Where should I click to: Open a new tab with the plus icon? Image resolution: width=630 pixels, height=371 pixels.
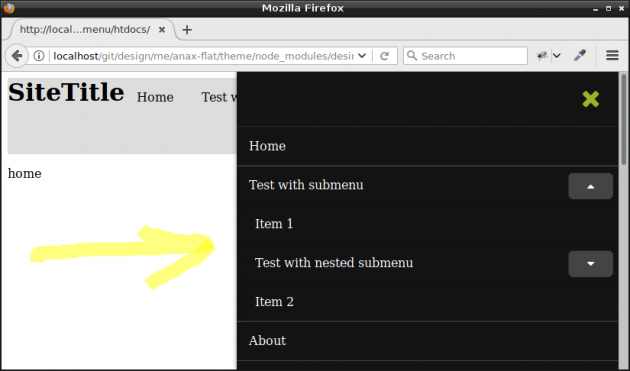click(187, 30)
